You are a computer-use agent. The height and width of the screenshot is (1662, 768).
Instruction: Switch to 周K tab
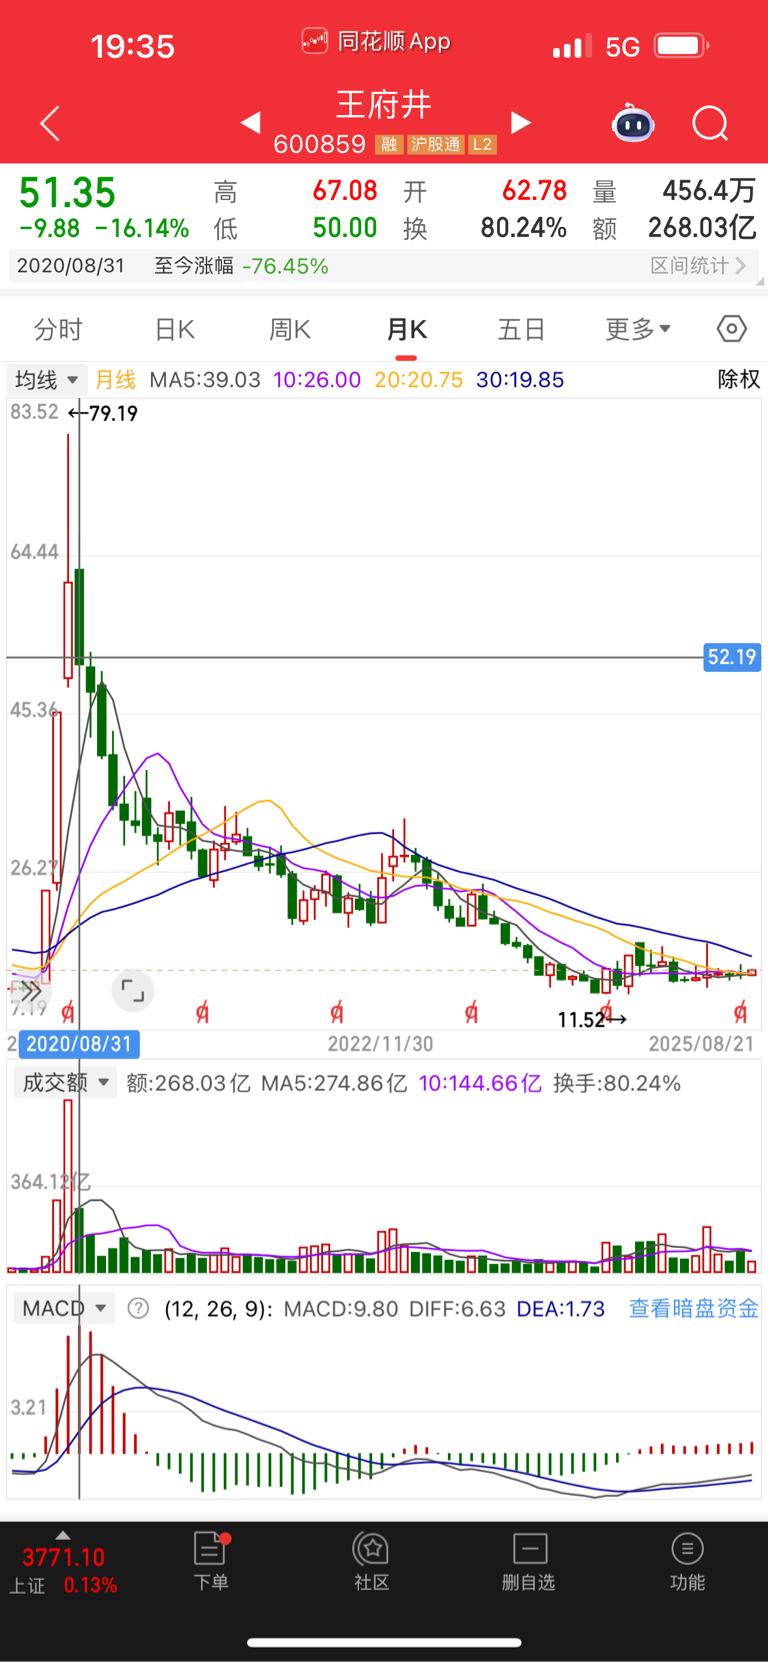coord(290,329)
